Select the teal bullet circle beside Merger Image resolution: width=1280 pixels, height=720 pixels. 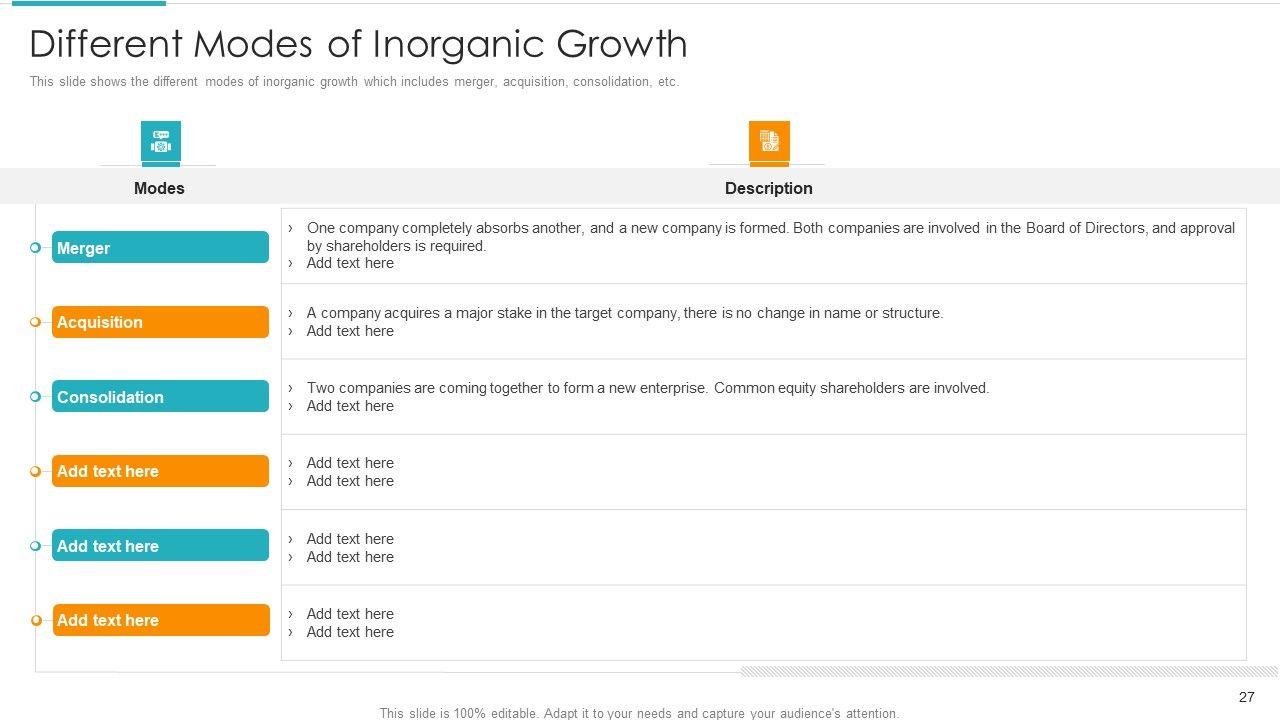point(35,247)
